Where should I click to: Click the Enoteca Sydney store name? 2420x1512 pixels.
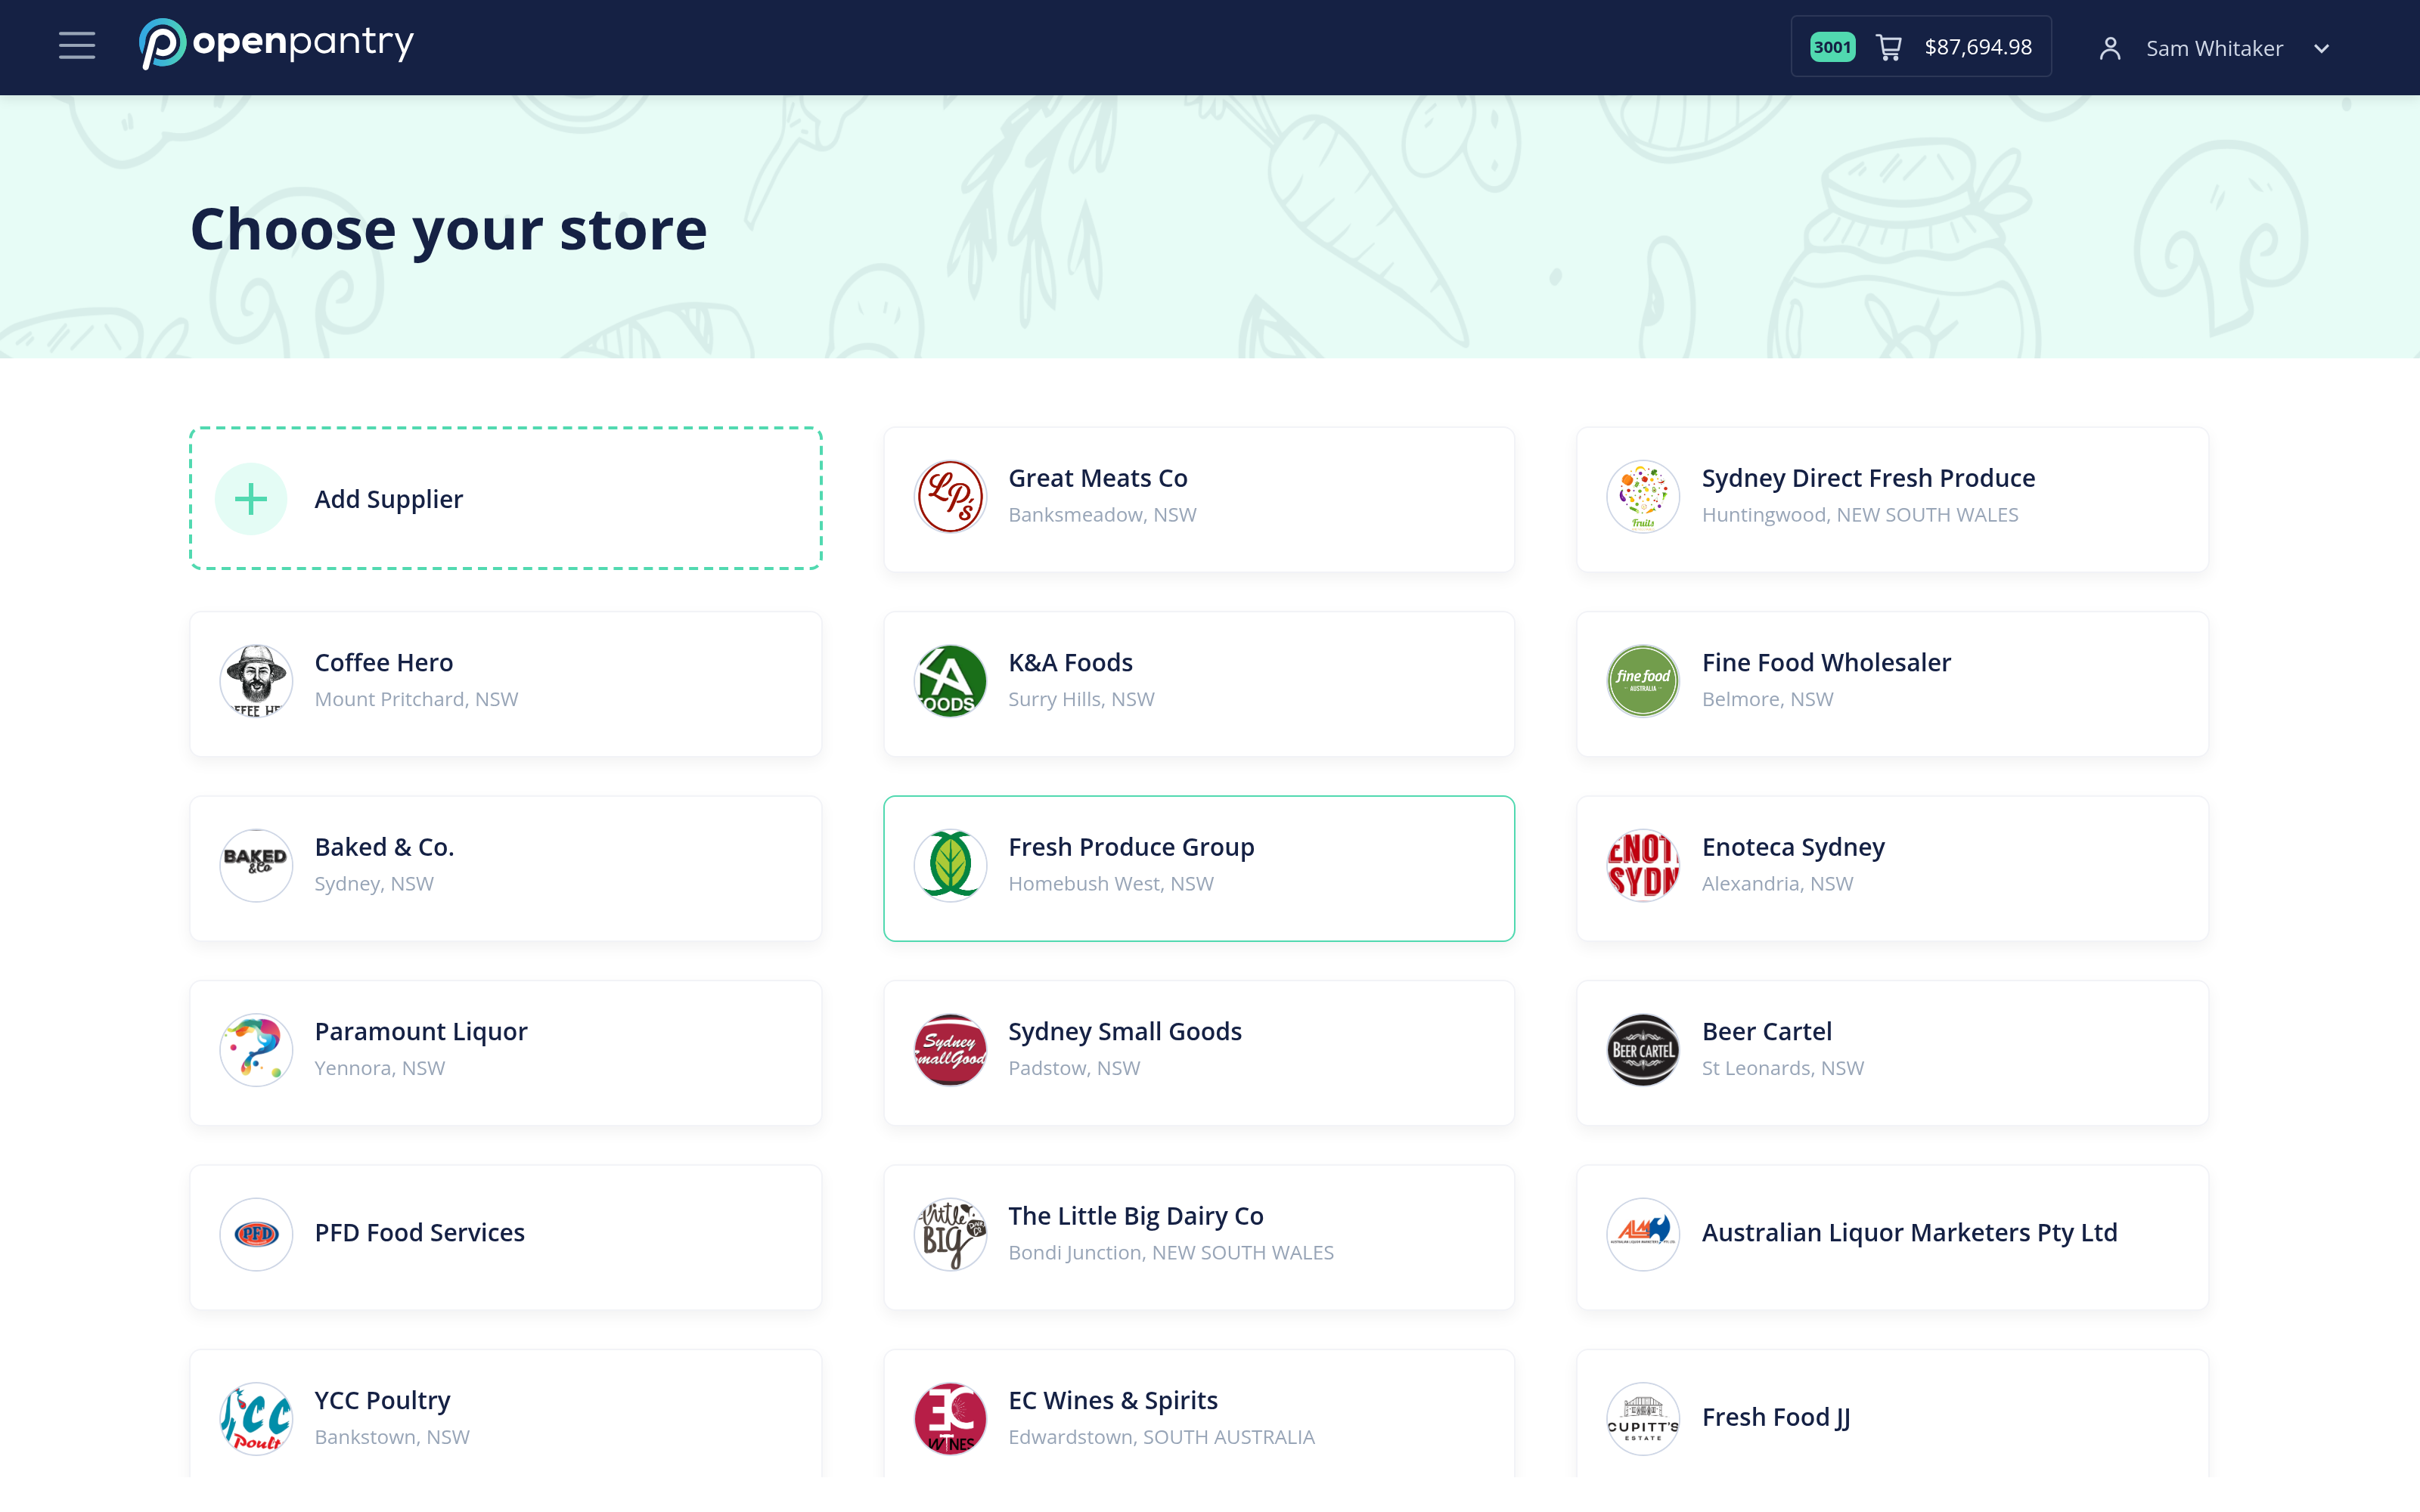click(1793, 847)
